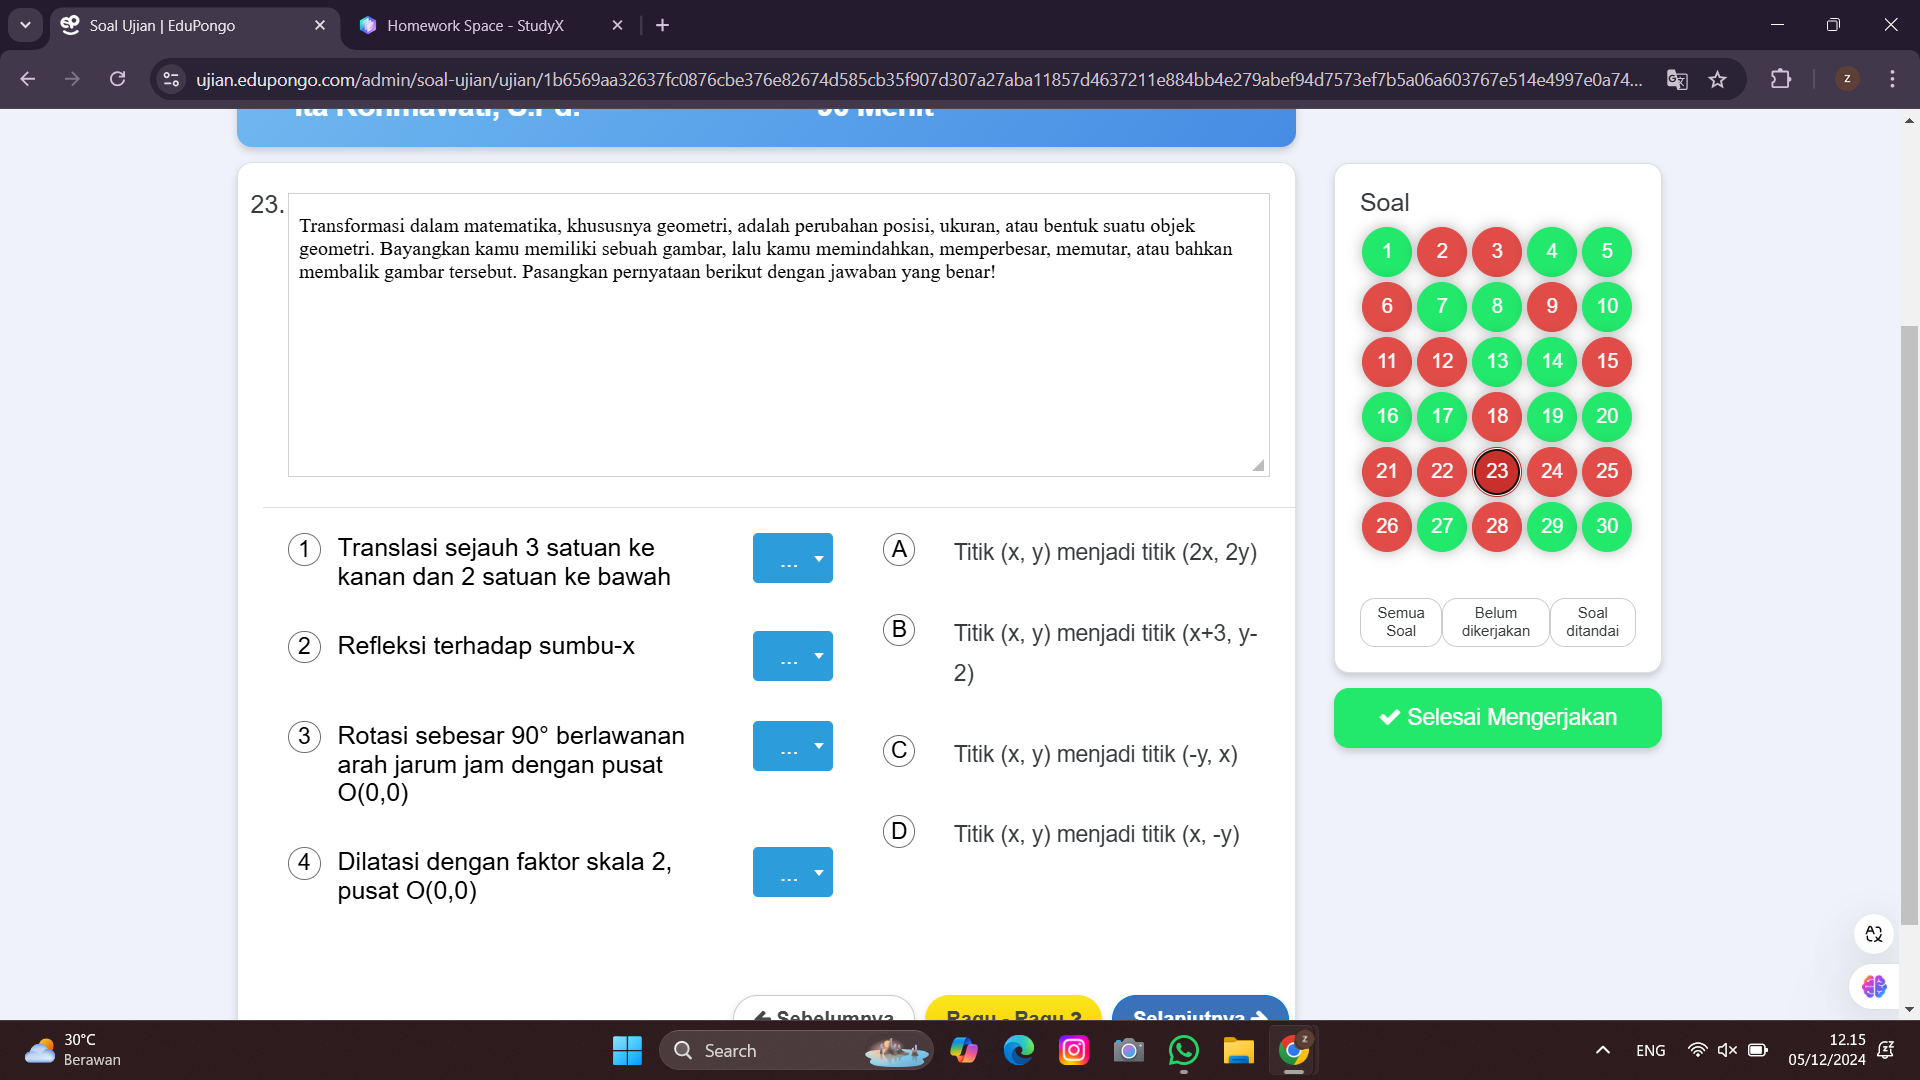1920x1080 pixels.
Task: Click the open new tab plus button
Action: click(x=661, y=25)
